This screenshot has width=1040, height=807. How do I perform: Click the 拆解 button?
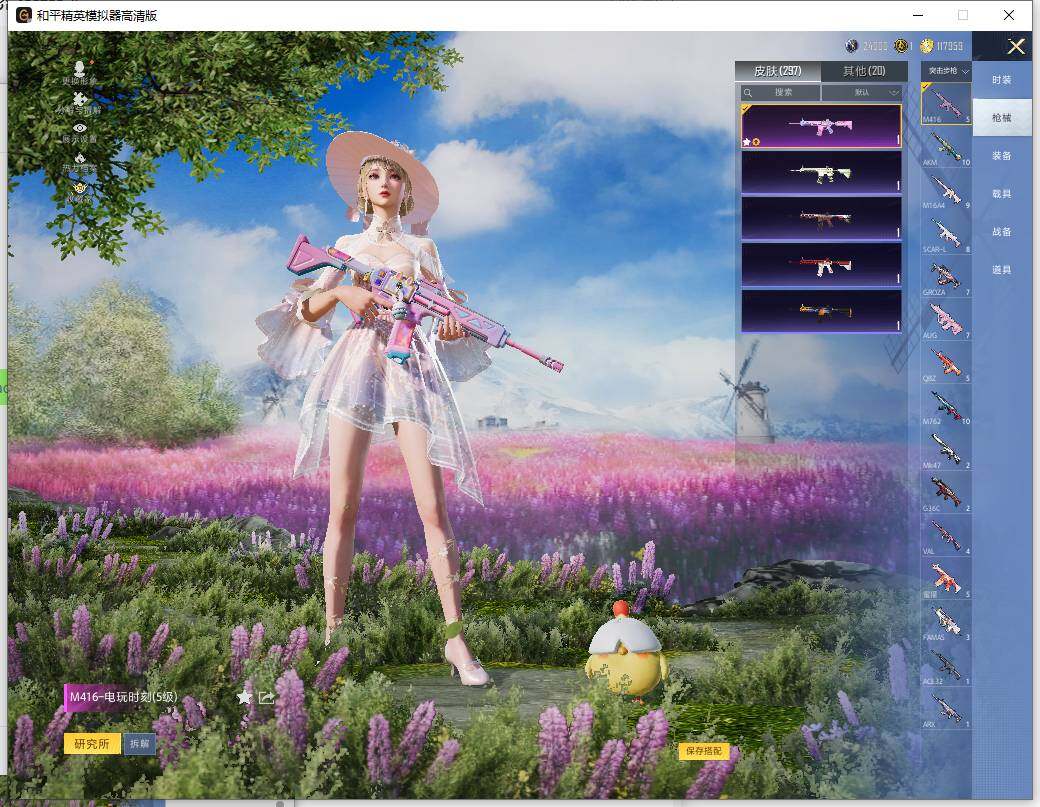coord(139,743)
